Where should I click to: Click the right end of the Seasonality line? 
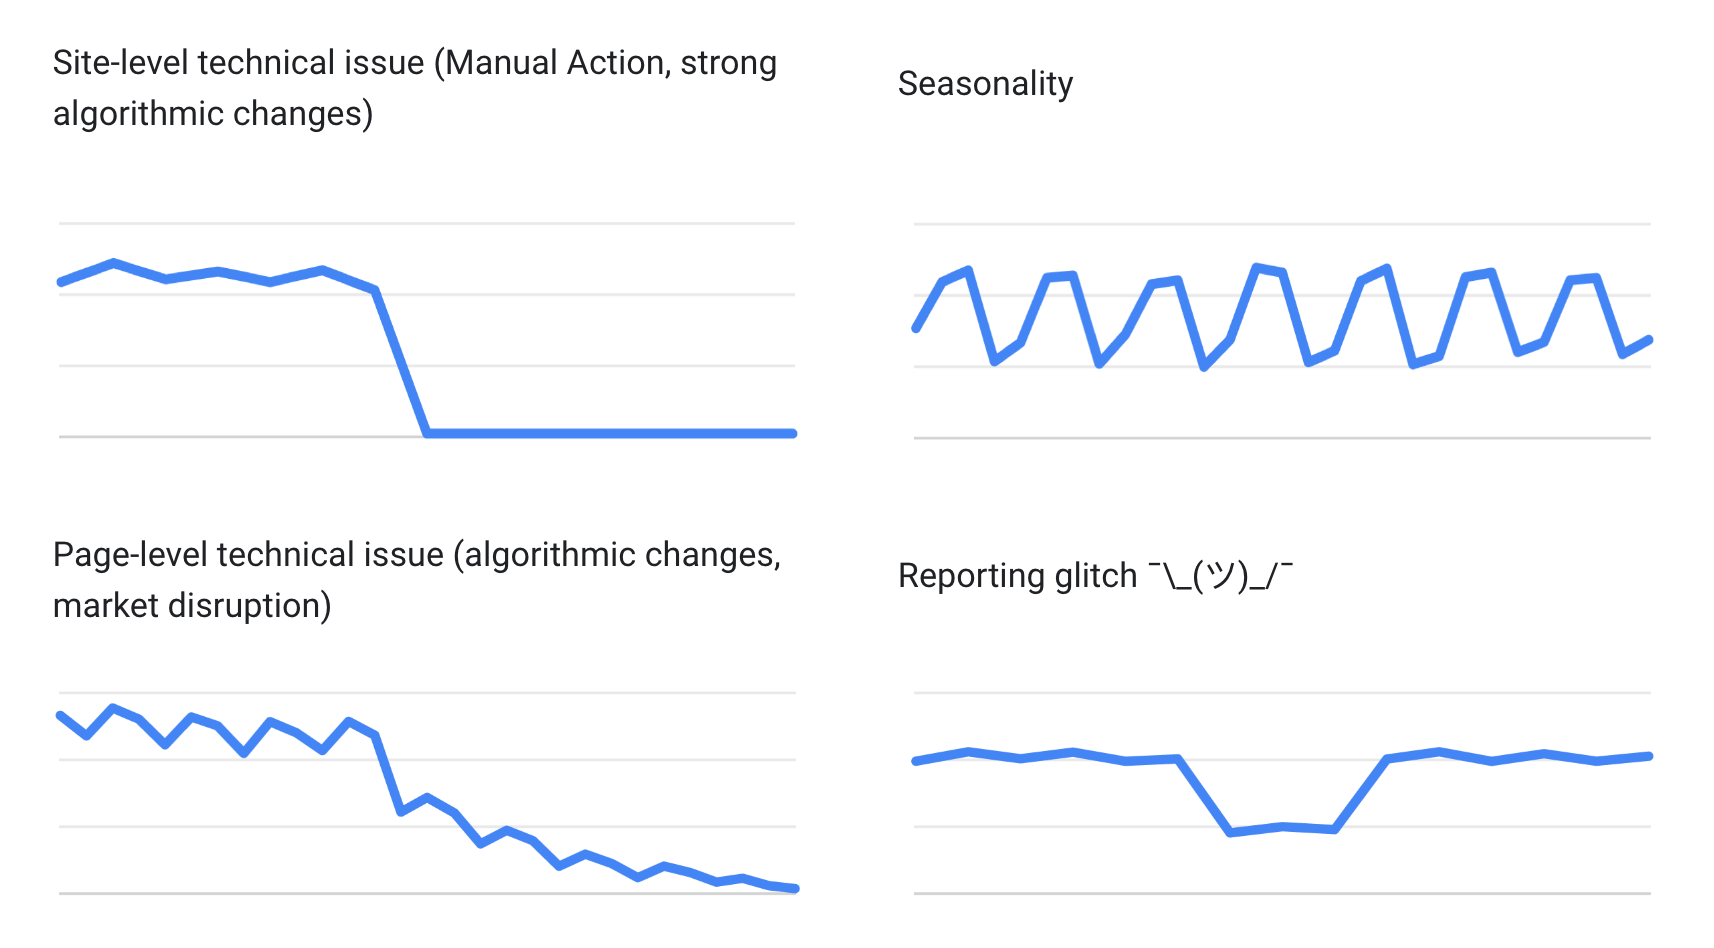click(1648, 340)
